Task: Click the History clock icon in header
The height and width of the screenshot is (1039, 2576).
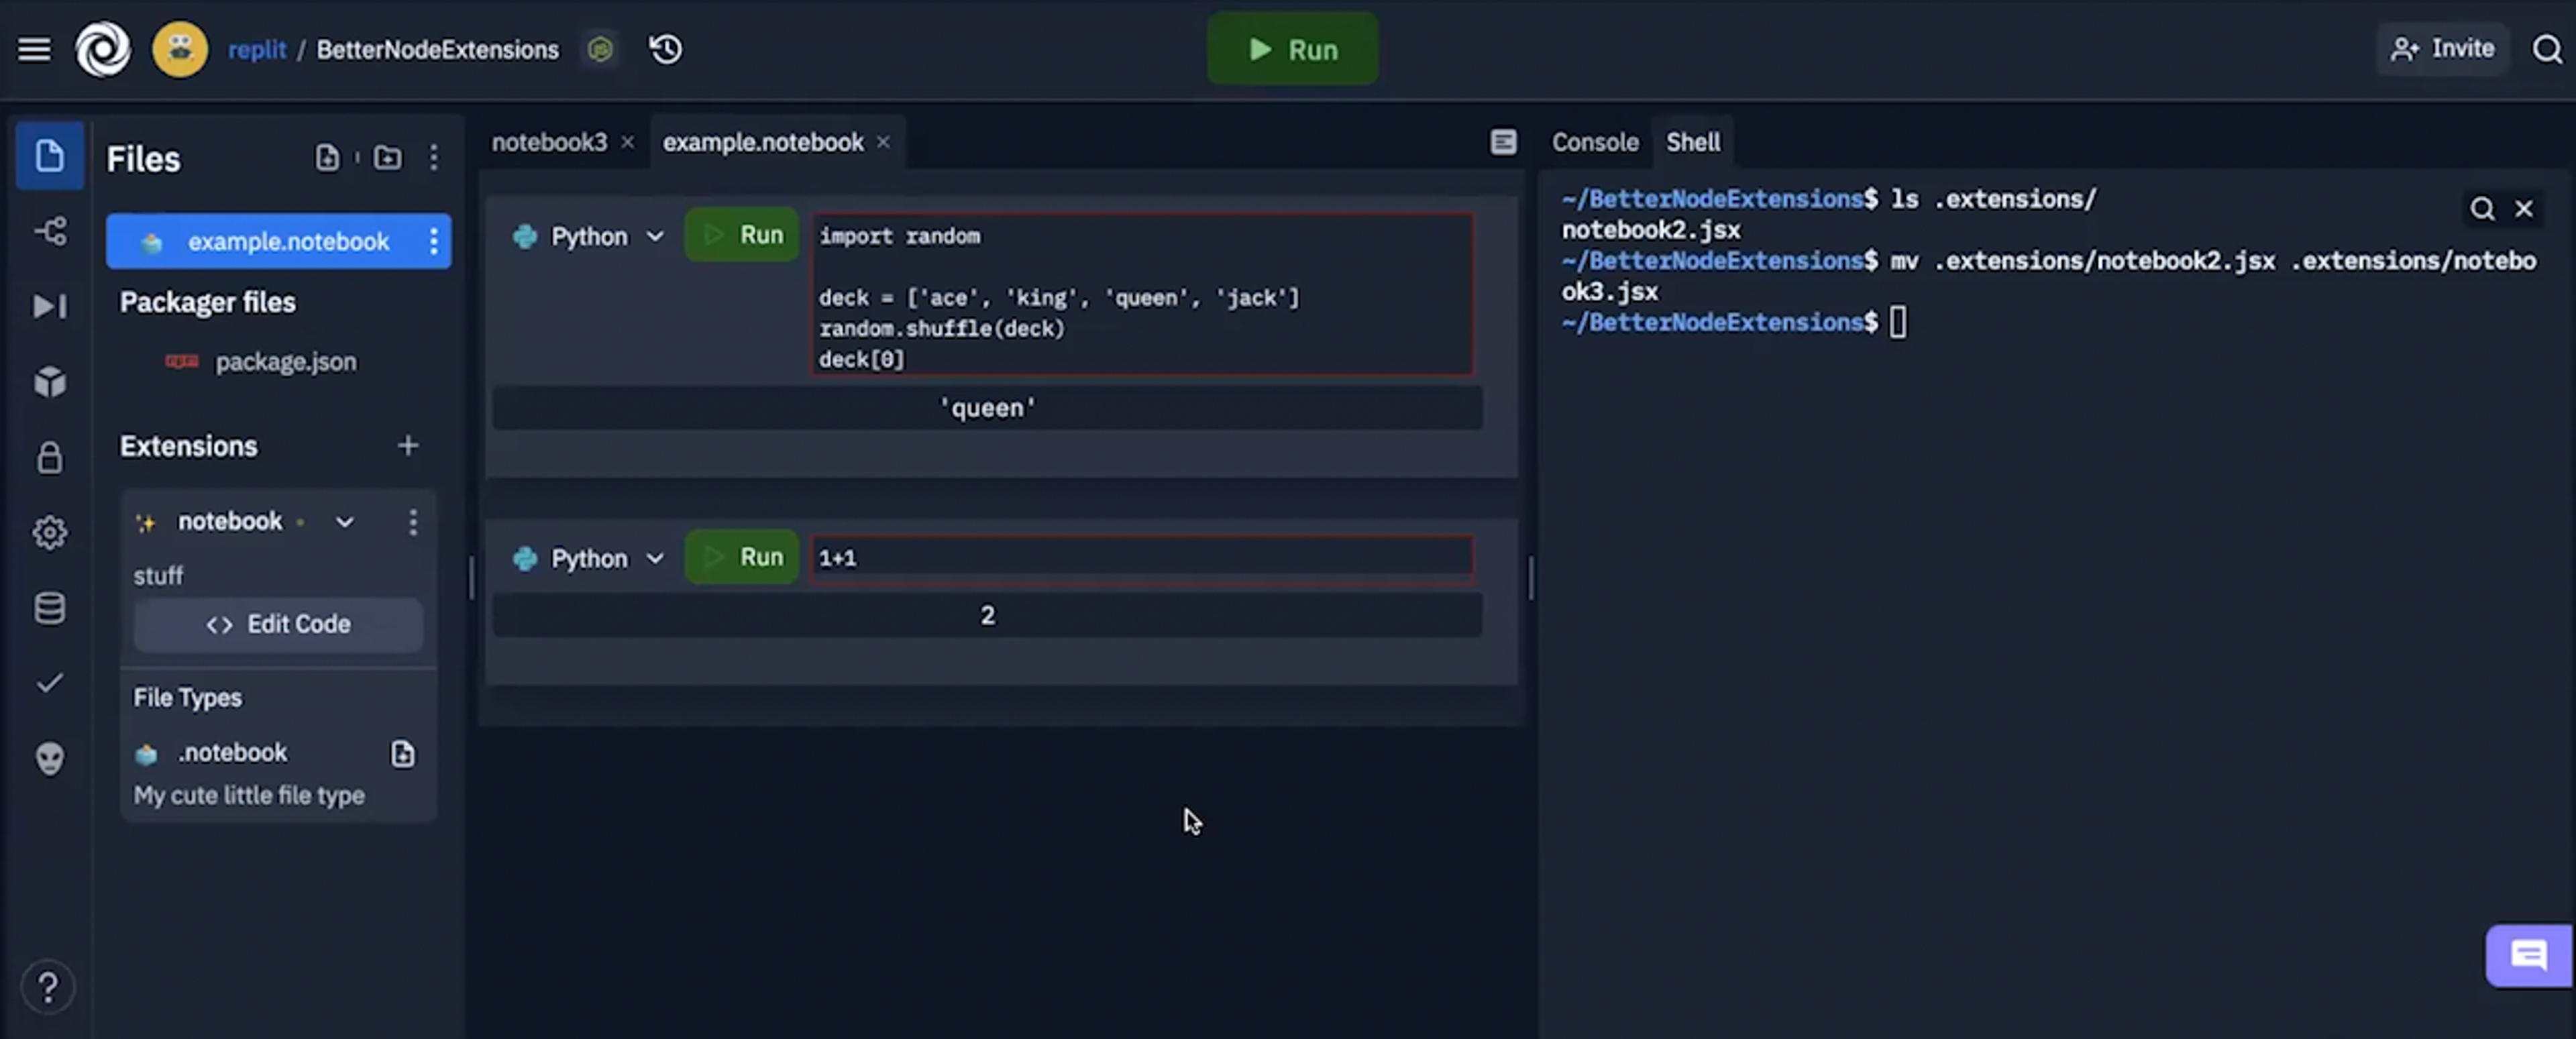Action: coord(665,49)
